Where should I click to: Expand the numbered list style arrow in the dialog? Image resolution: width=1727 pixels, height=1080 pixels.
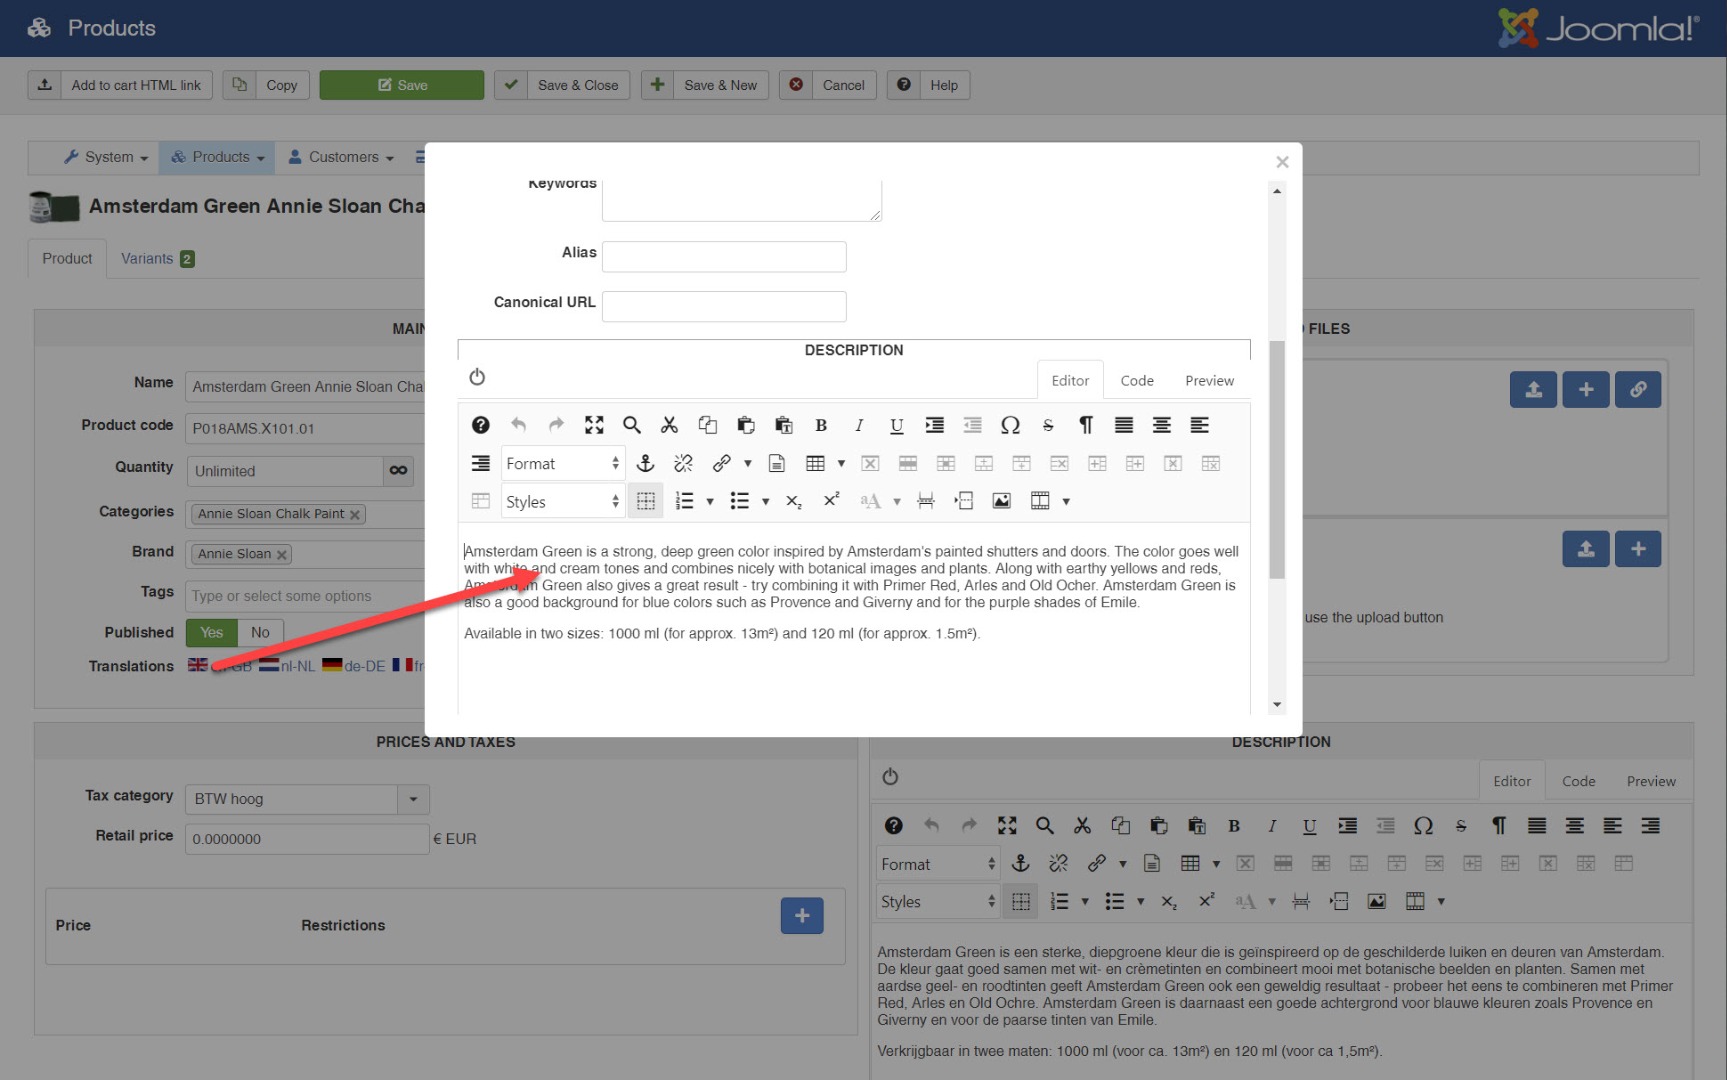(710, 502)
